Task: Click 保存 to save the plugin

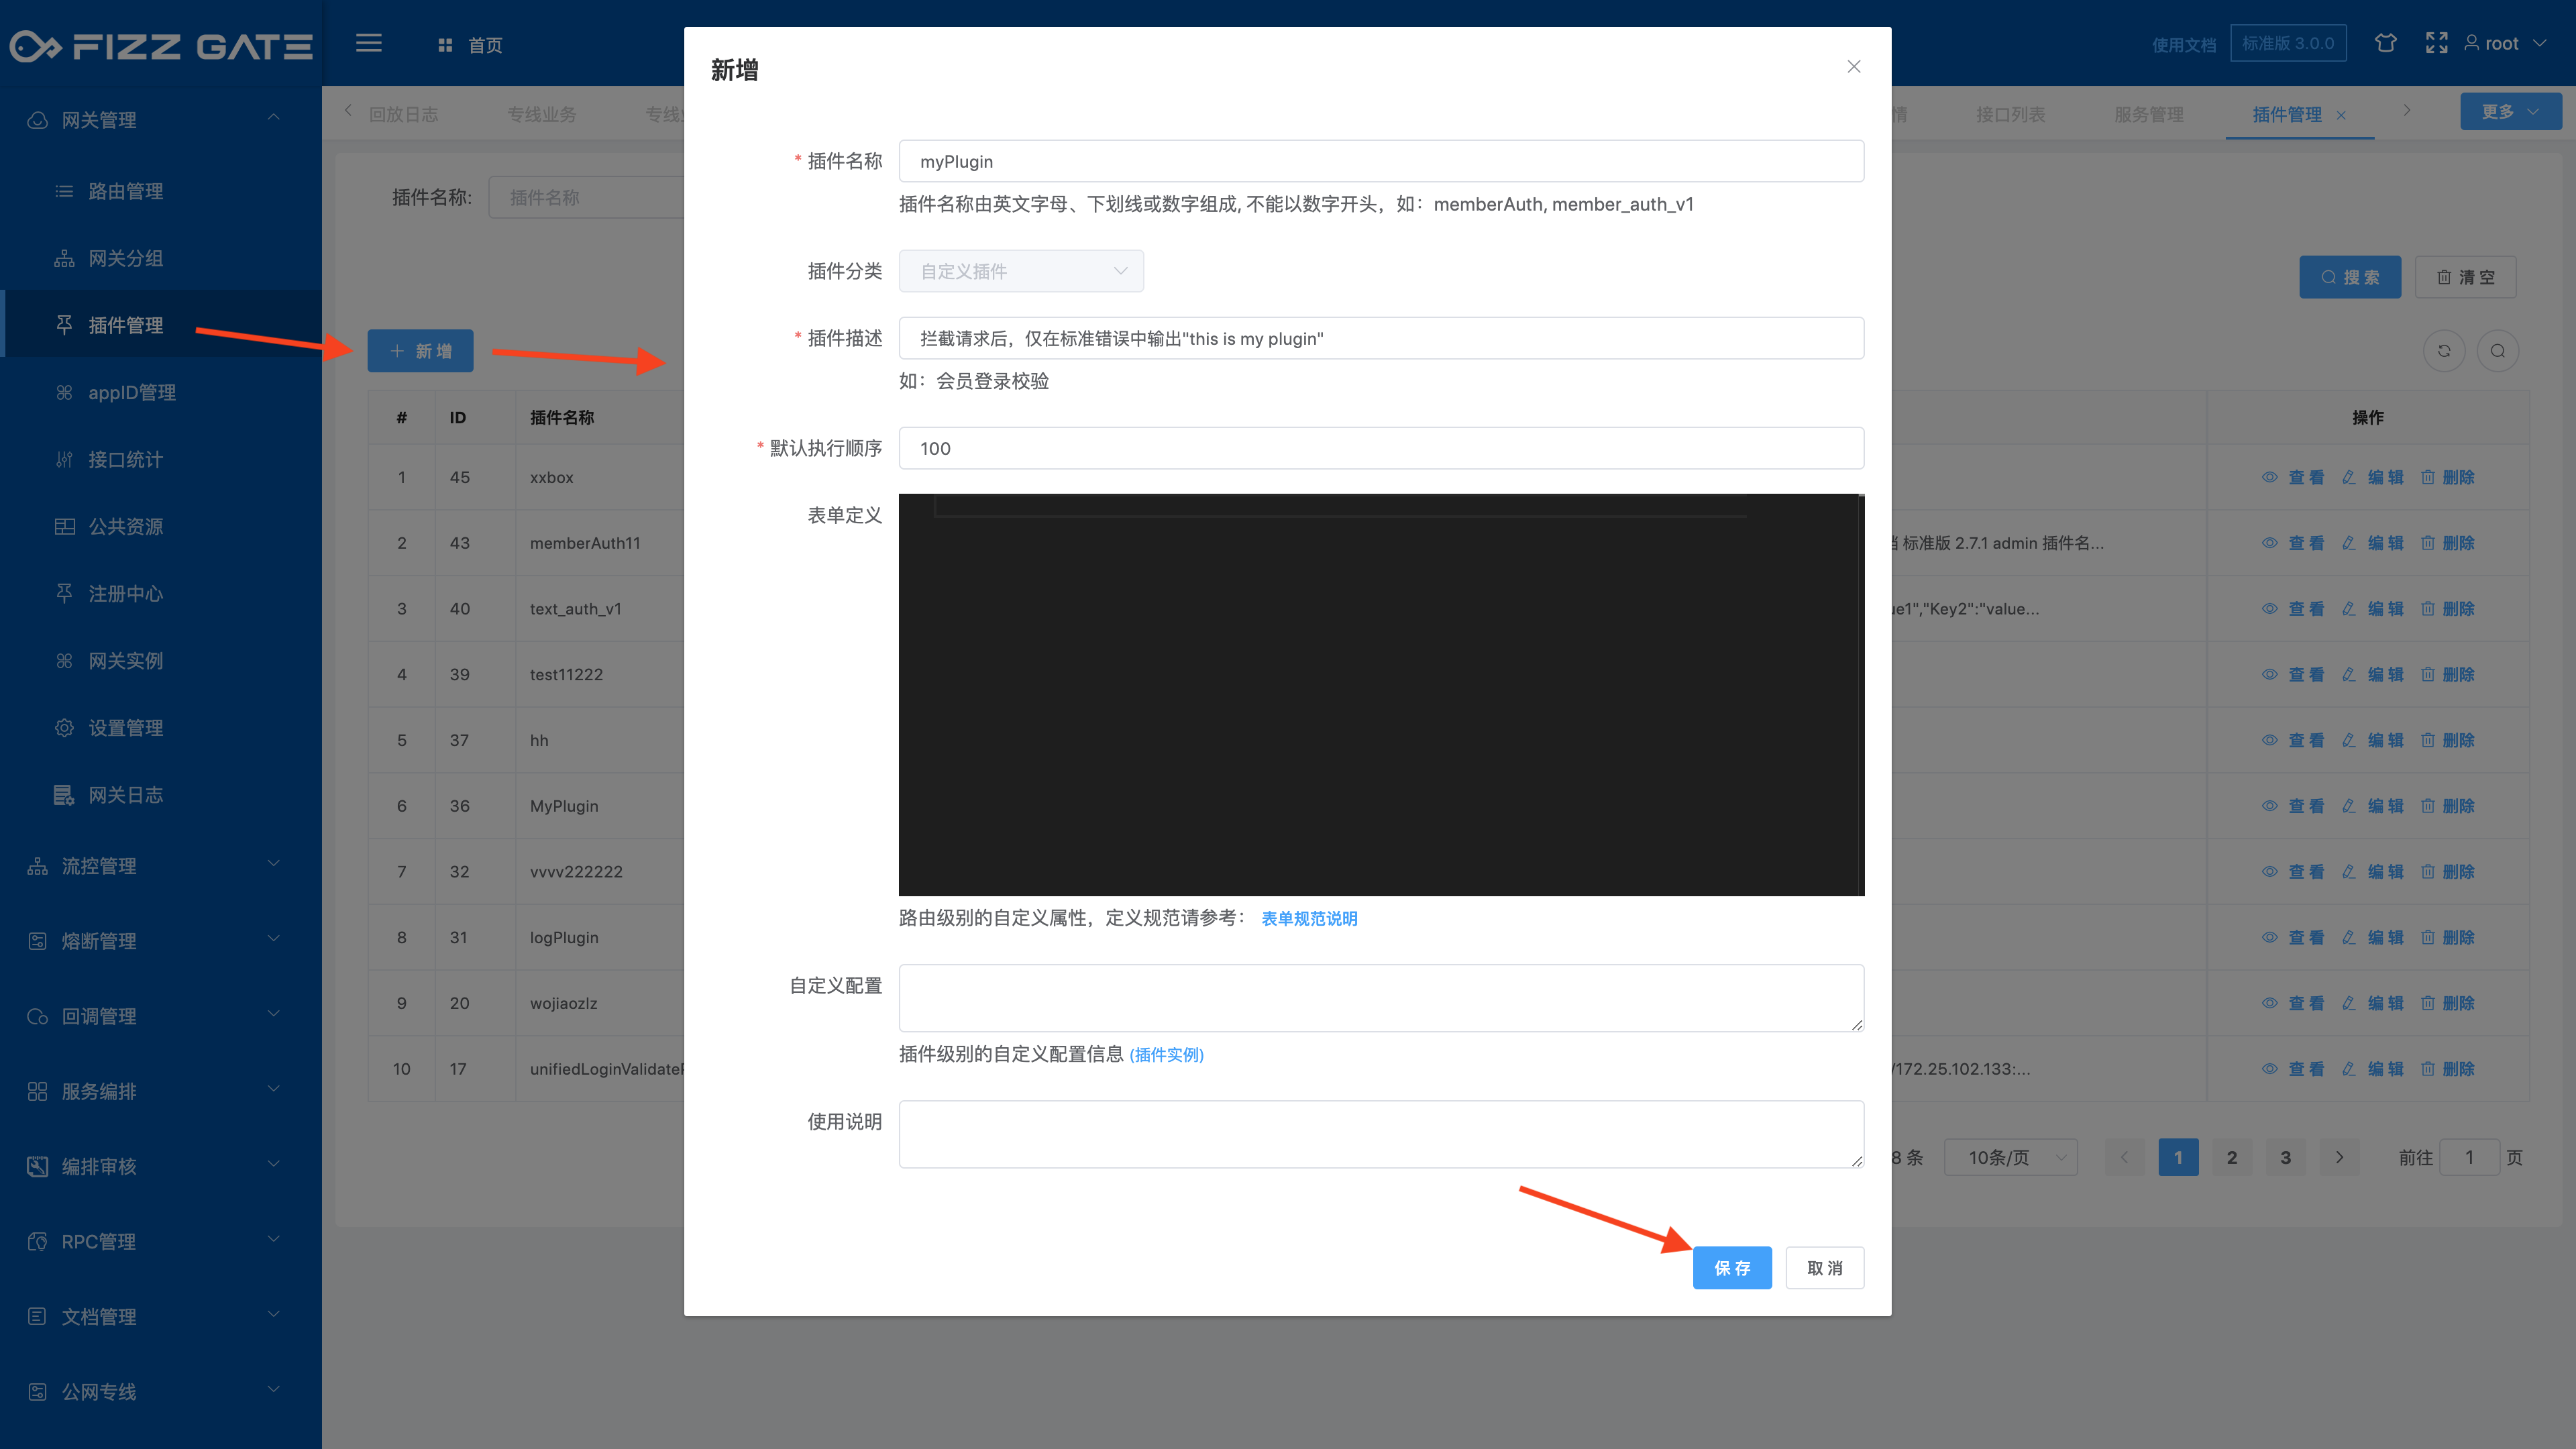Action: click(1732, 1268)
